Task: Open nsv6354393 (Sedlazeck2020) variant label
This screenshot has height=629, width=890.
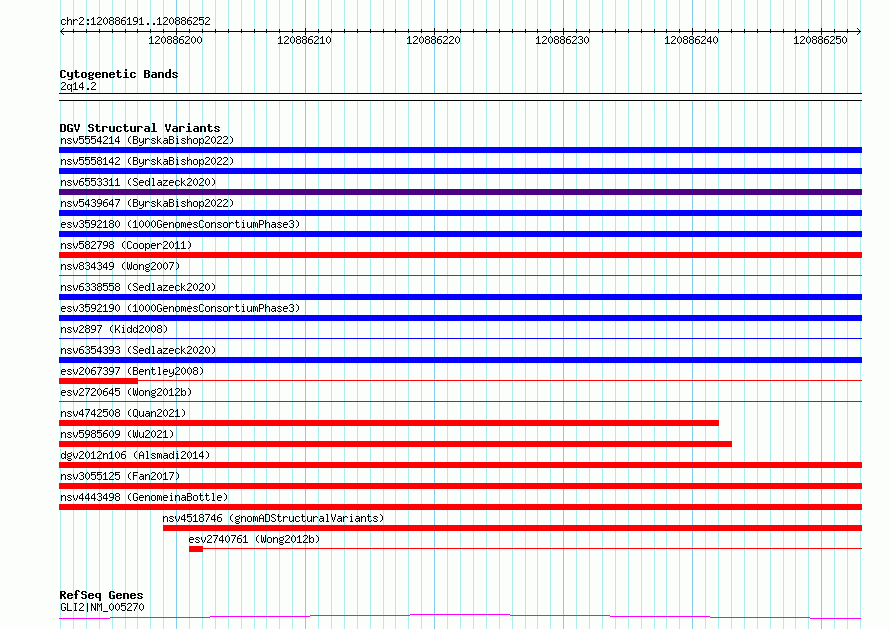Action: [138, 350]
